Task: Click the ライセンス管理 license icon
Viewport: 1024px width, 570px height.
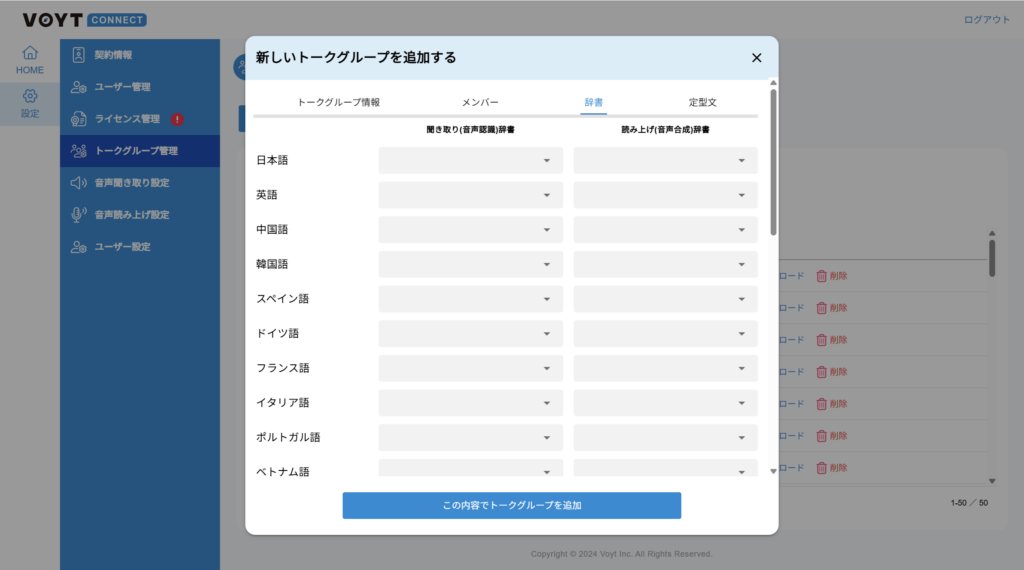Action: (79, 119)
